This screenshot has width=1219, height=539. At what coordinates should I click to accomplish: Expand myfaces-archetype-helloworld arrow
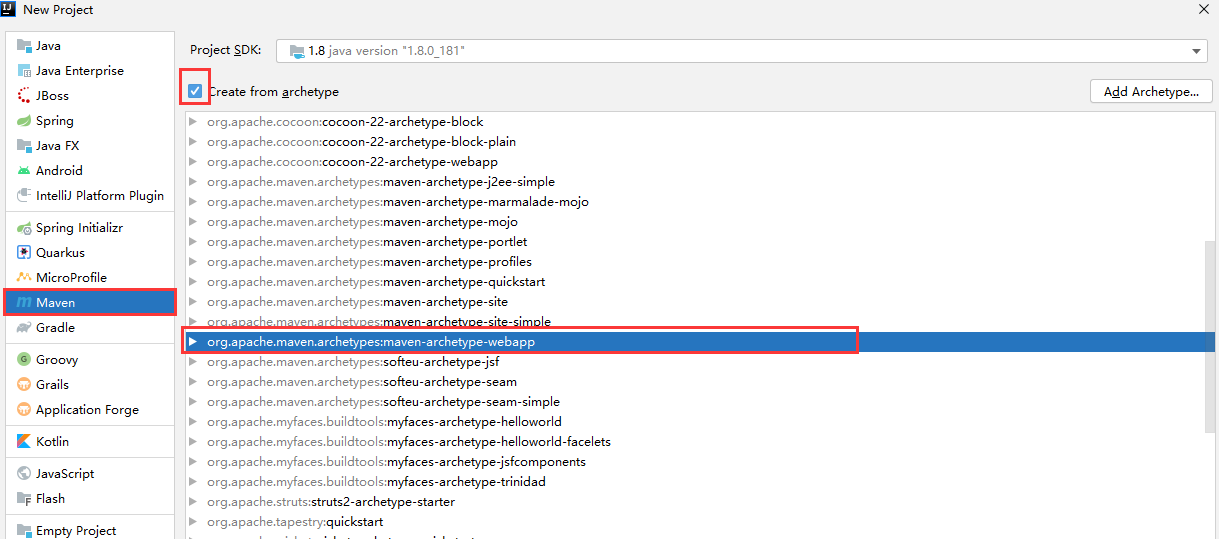click(x=193, y=422)
